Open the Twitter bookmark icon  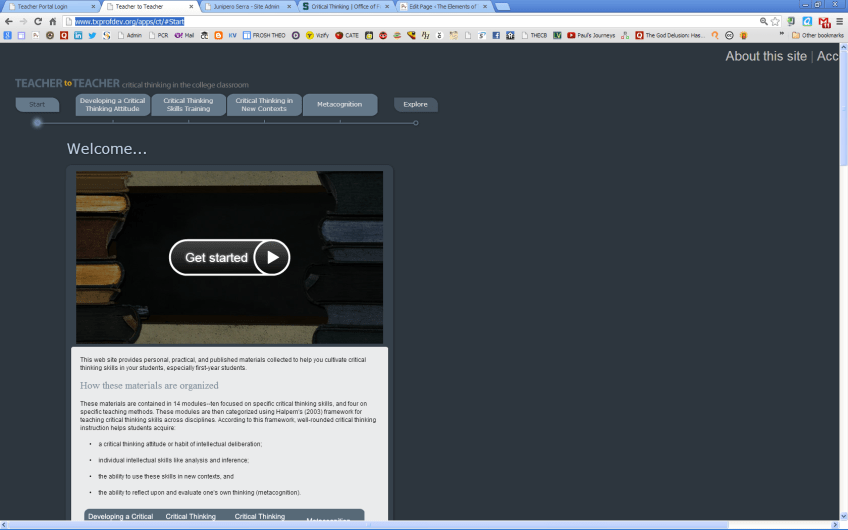[x=92, y=35]
